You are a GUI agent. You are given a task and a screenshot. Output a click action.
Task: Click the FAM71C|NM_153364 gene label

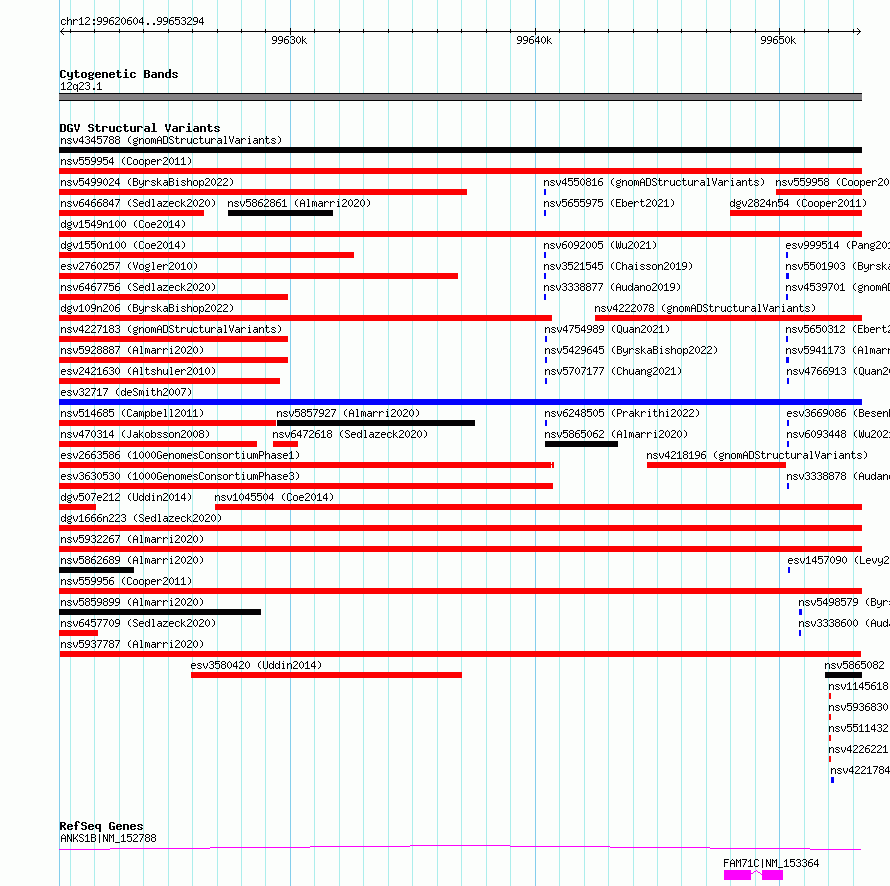tap(771, 863)
